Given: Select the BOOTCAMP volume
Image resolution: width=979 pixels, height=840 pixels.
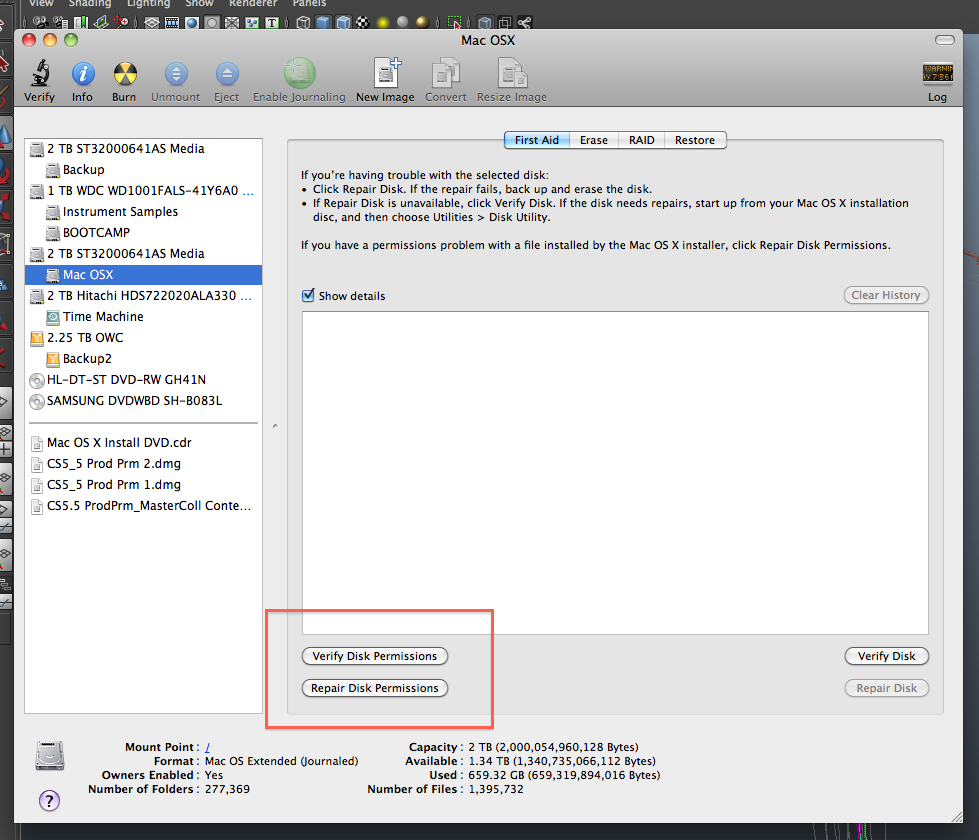Looking at the screenshot, I should [x=144, y=232].
